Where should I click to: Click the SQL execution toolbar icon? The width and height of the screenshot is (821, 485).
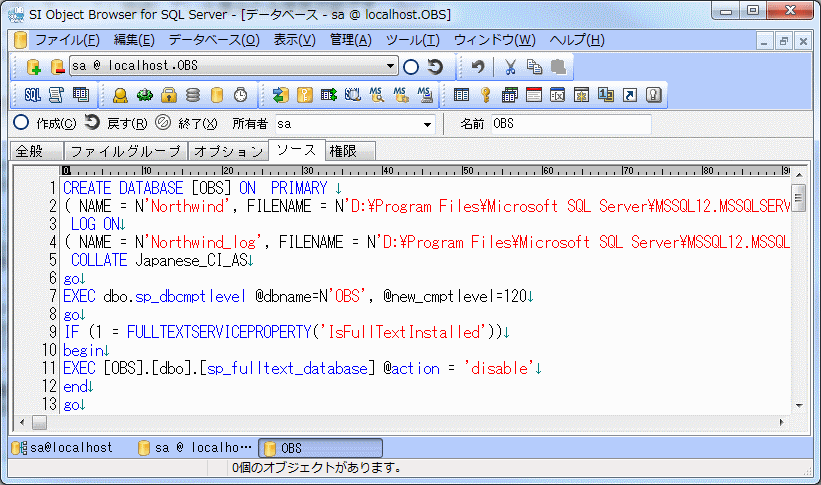coord(32,96)
